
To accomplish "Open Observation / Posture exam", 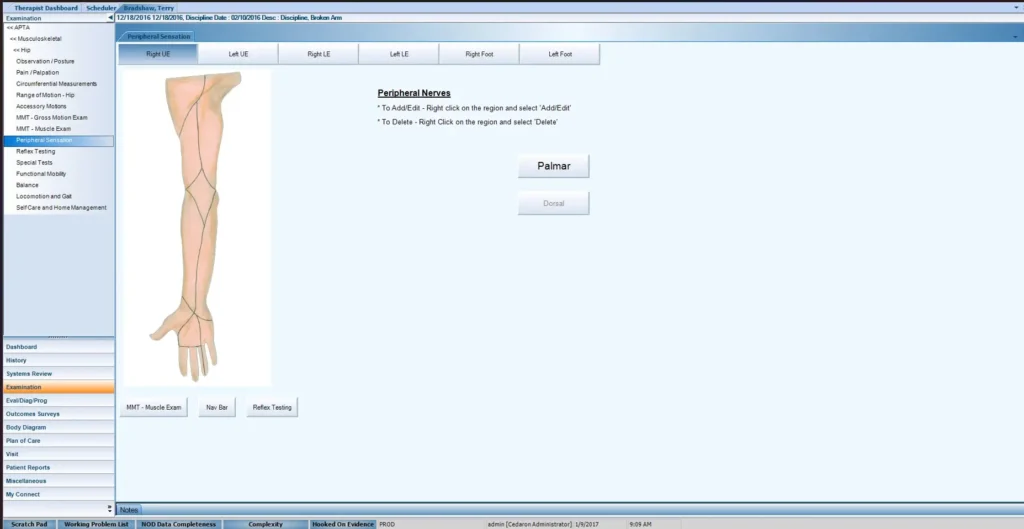I will pyautogui.click(x=45, y=61).
